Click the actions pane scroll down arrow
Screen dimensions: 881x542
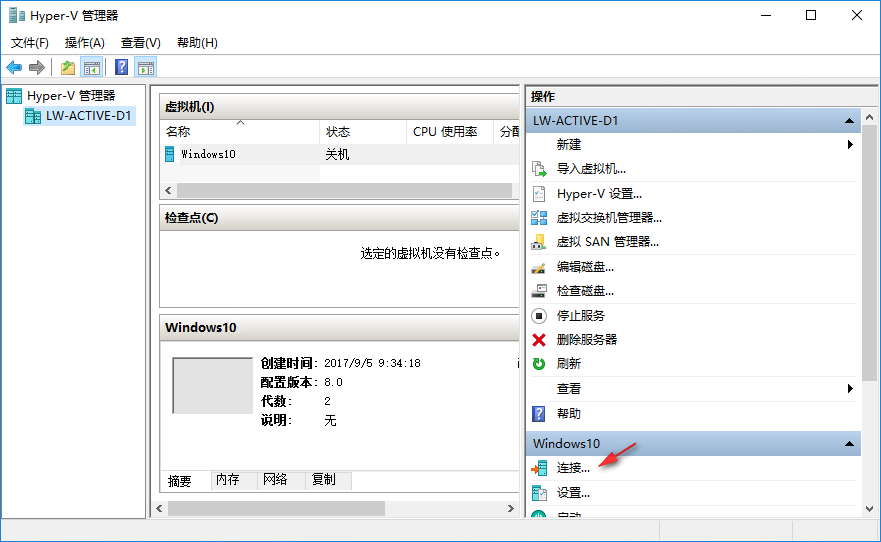pos(869,509)
